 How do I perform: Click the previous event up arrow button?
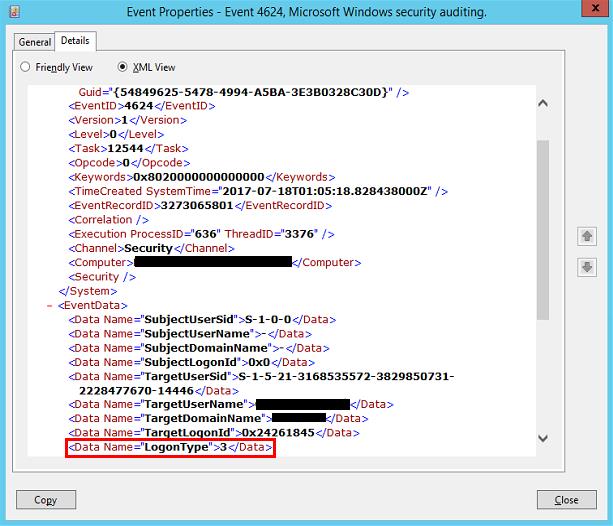[x=586, y=236]
